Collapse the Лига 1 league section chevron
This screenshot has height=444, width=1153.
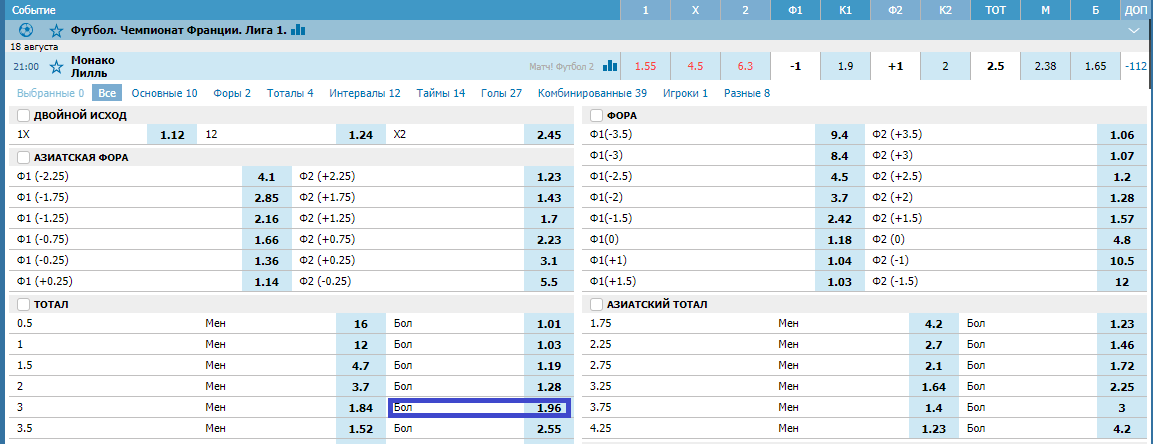click(1133, 30)
